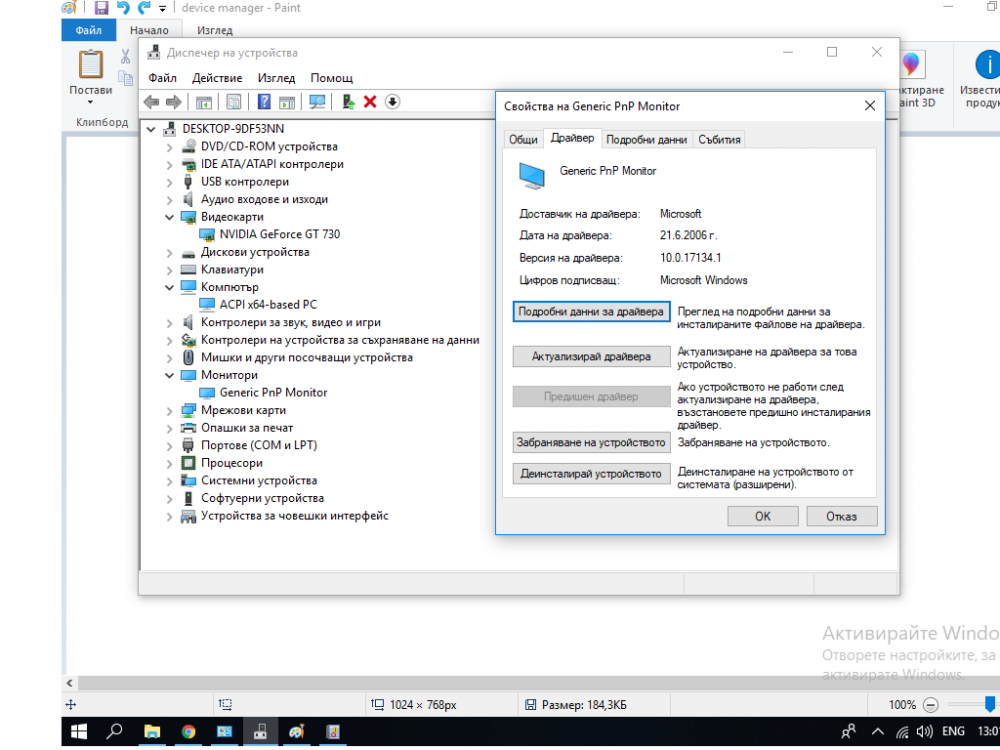Screen dimensions: 1000x750
Task: Click the volume speaker icon in system tray
Action: tap(924, 732)
